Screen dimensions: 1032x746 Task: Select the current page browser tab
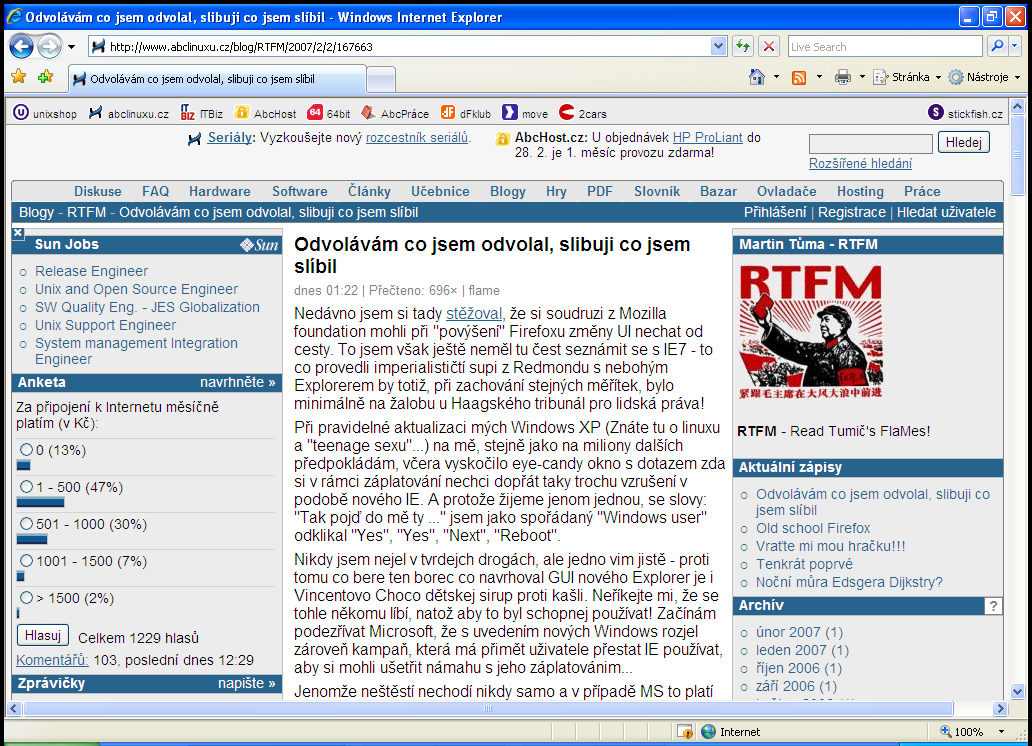click(217, 79)
